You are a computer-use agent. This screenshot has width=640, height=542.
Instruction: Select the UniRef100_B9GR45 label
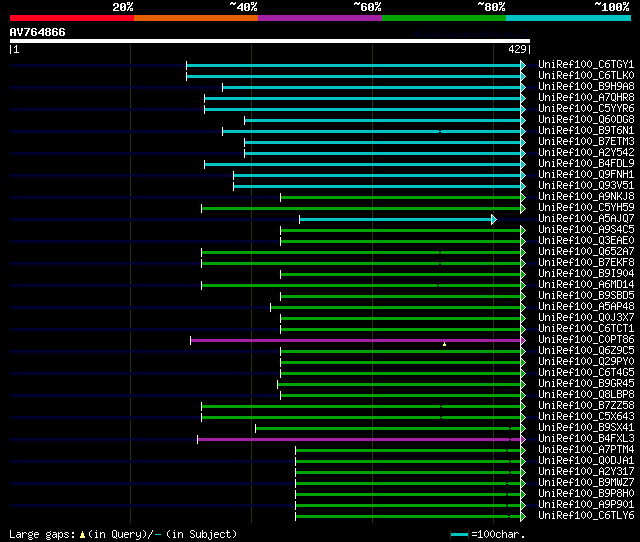[586, 384]
